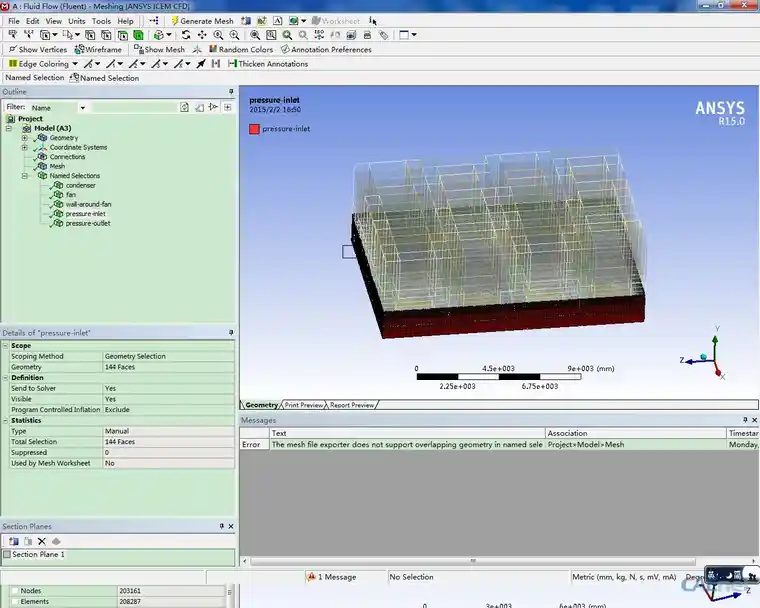Check the Elements checkbox
Screen dimensions: 760x608
(15, 601)
